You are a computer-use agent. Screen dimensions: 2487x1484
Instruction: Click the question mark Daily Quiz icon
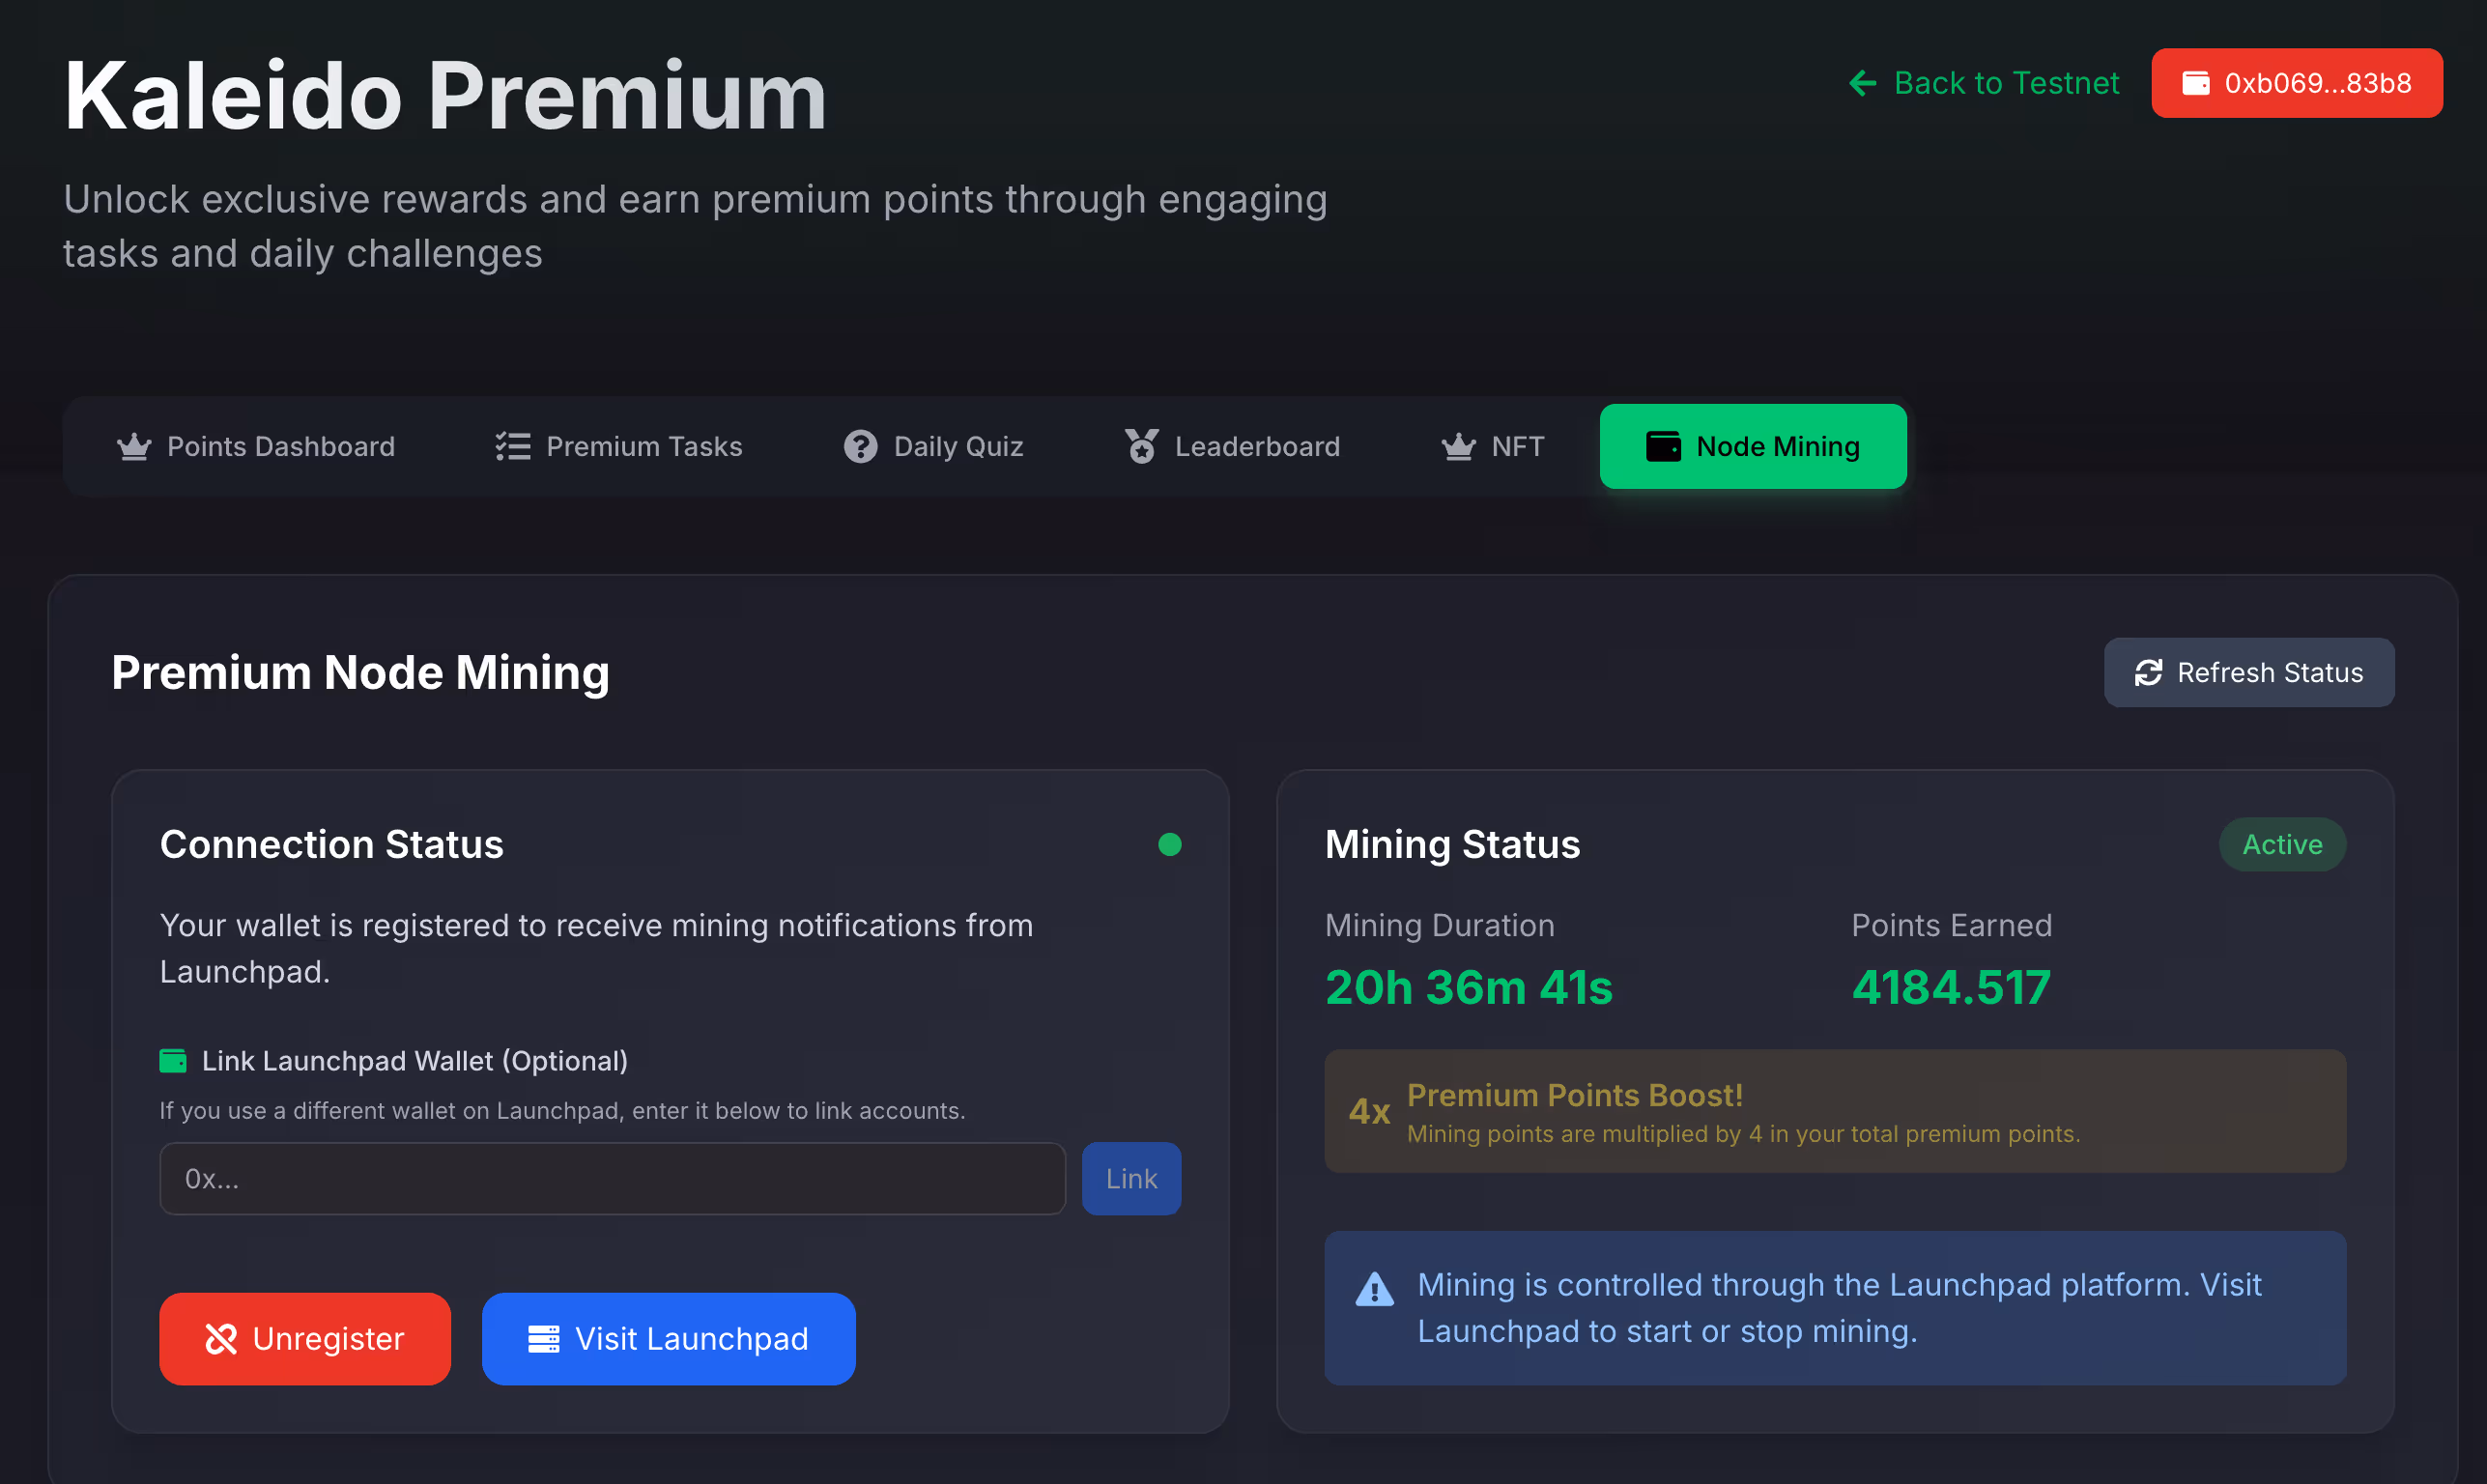pos(860,446)
